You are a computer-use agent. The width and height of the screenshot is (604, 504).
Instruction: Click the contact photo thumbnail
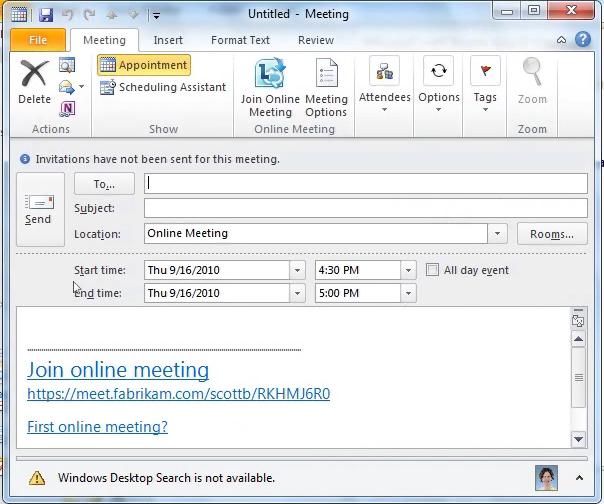tap(546, 478)
